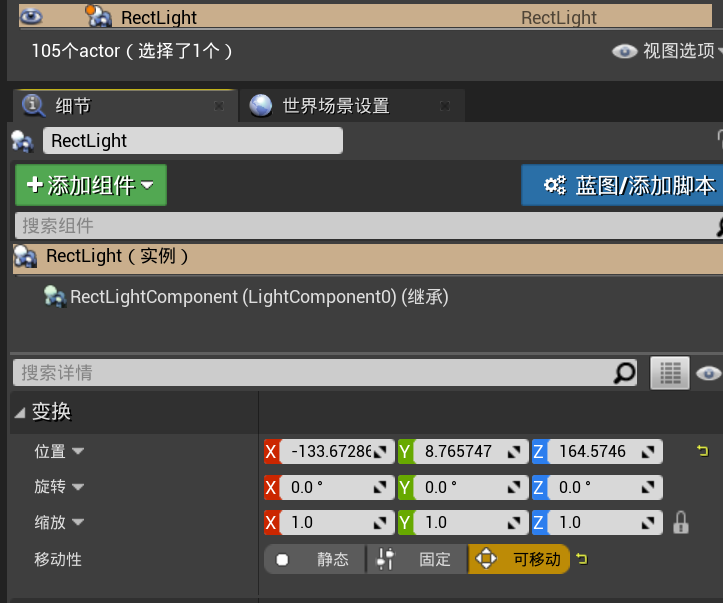This screenshot has width=723, height=603.
Task: Toggle the scale ratio lock icon
Action: click(x=681, y=523)
